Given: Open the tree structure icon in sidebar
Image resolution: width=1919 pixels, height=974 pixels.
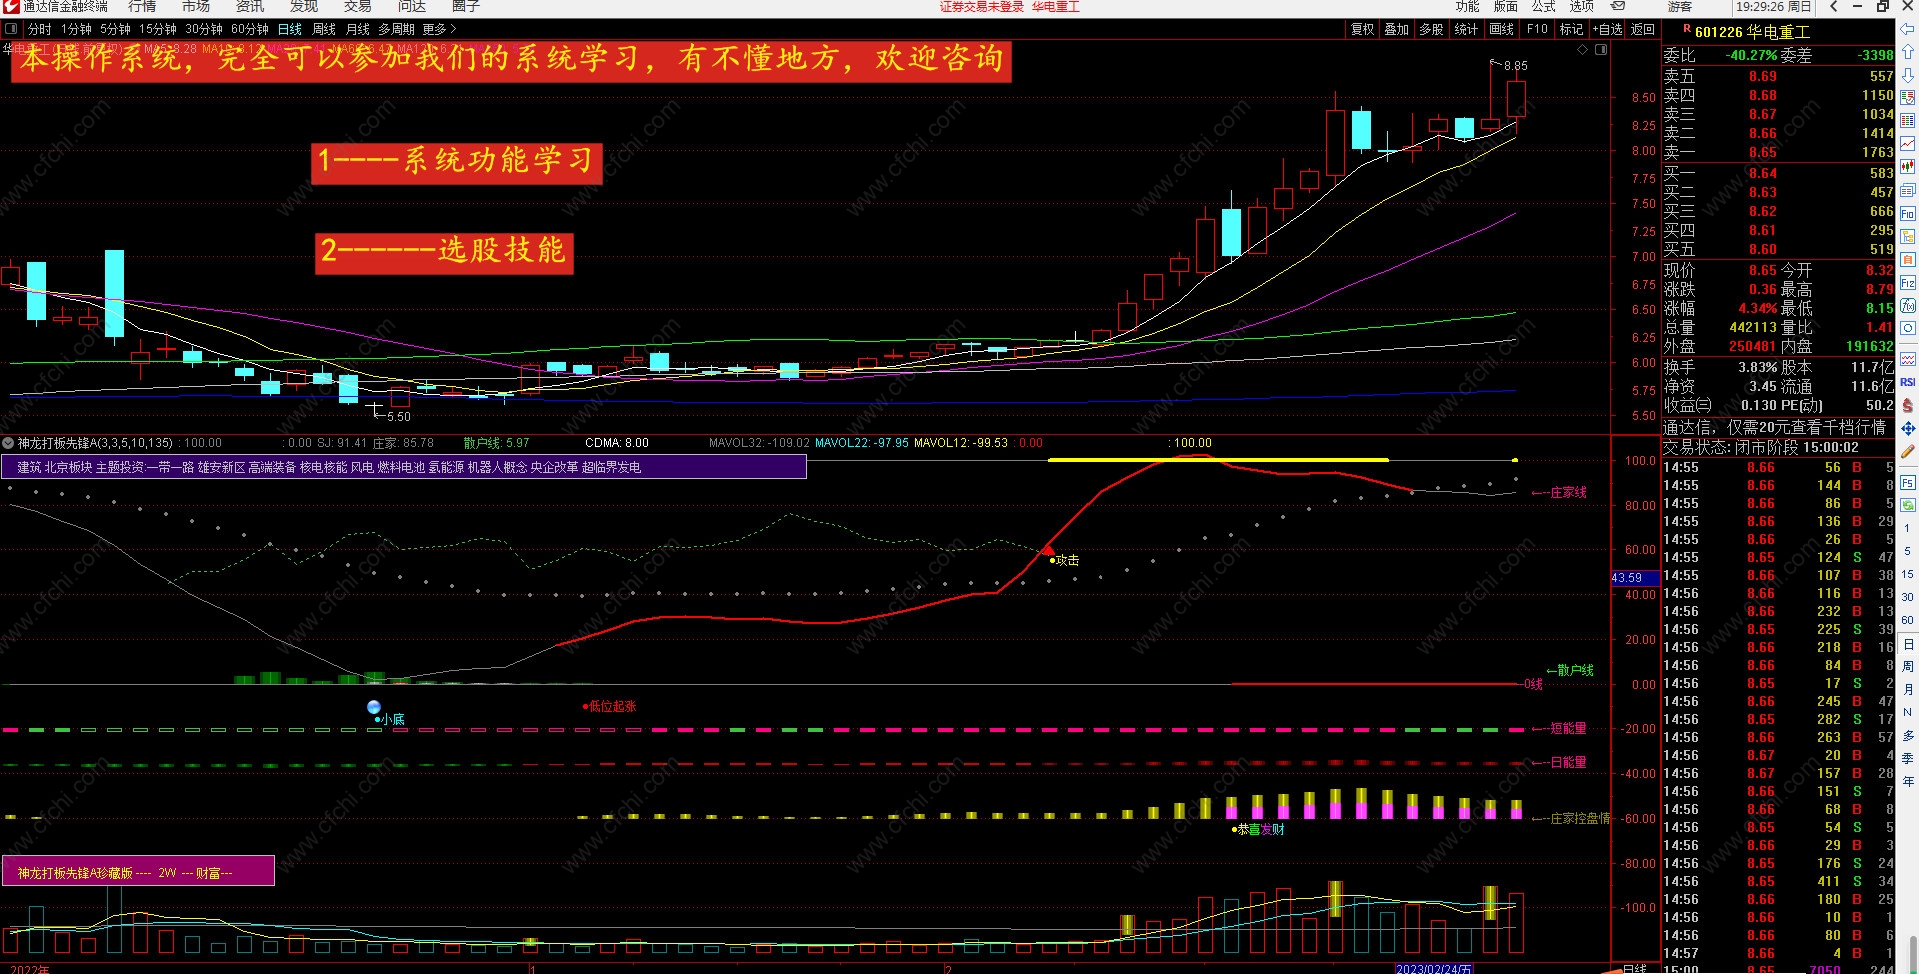Looking at the screenshot, I should tap(1908, 237).
